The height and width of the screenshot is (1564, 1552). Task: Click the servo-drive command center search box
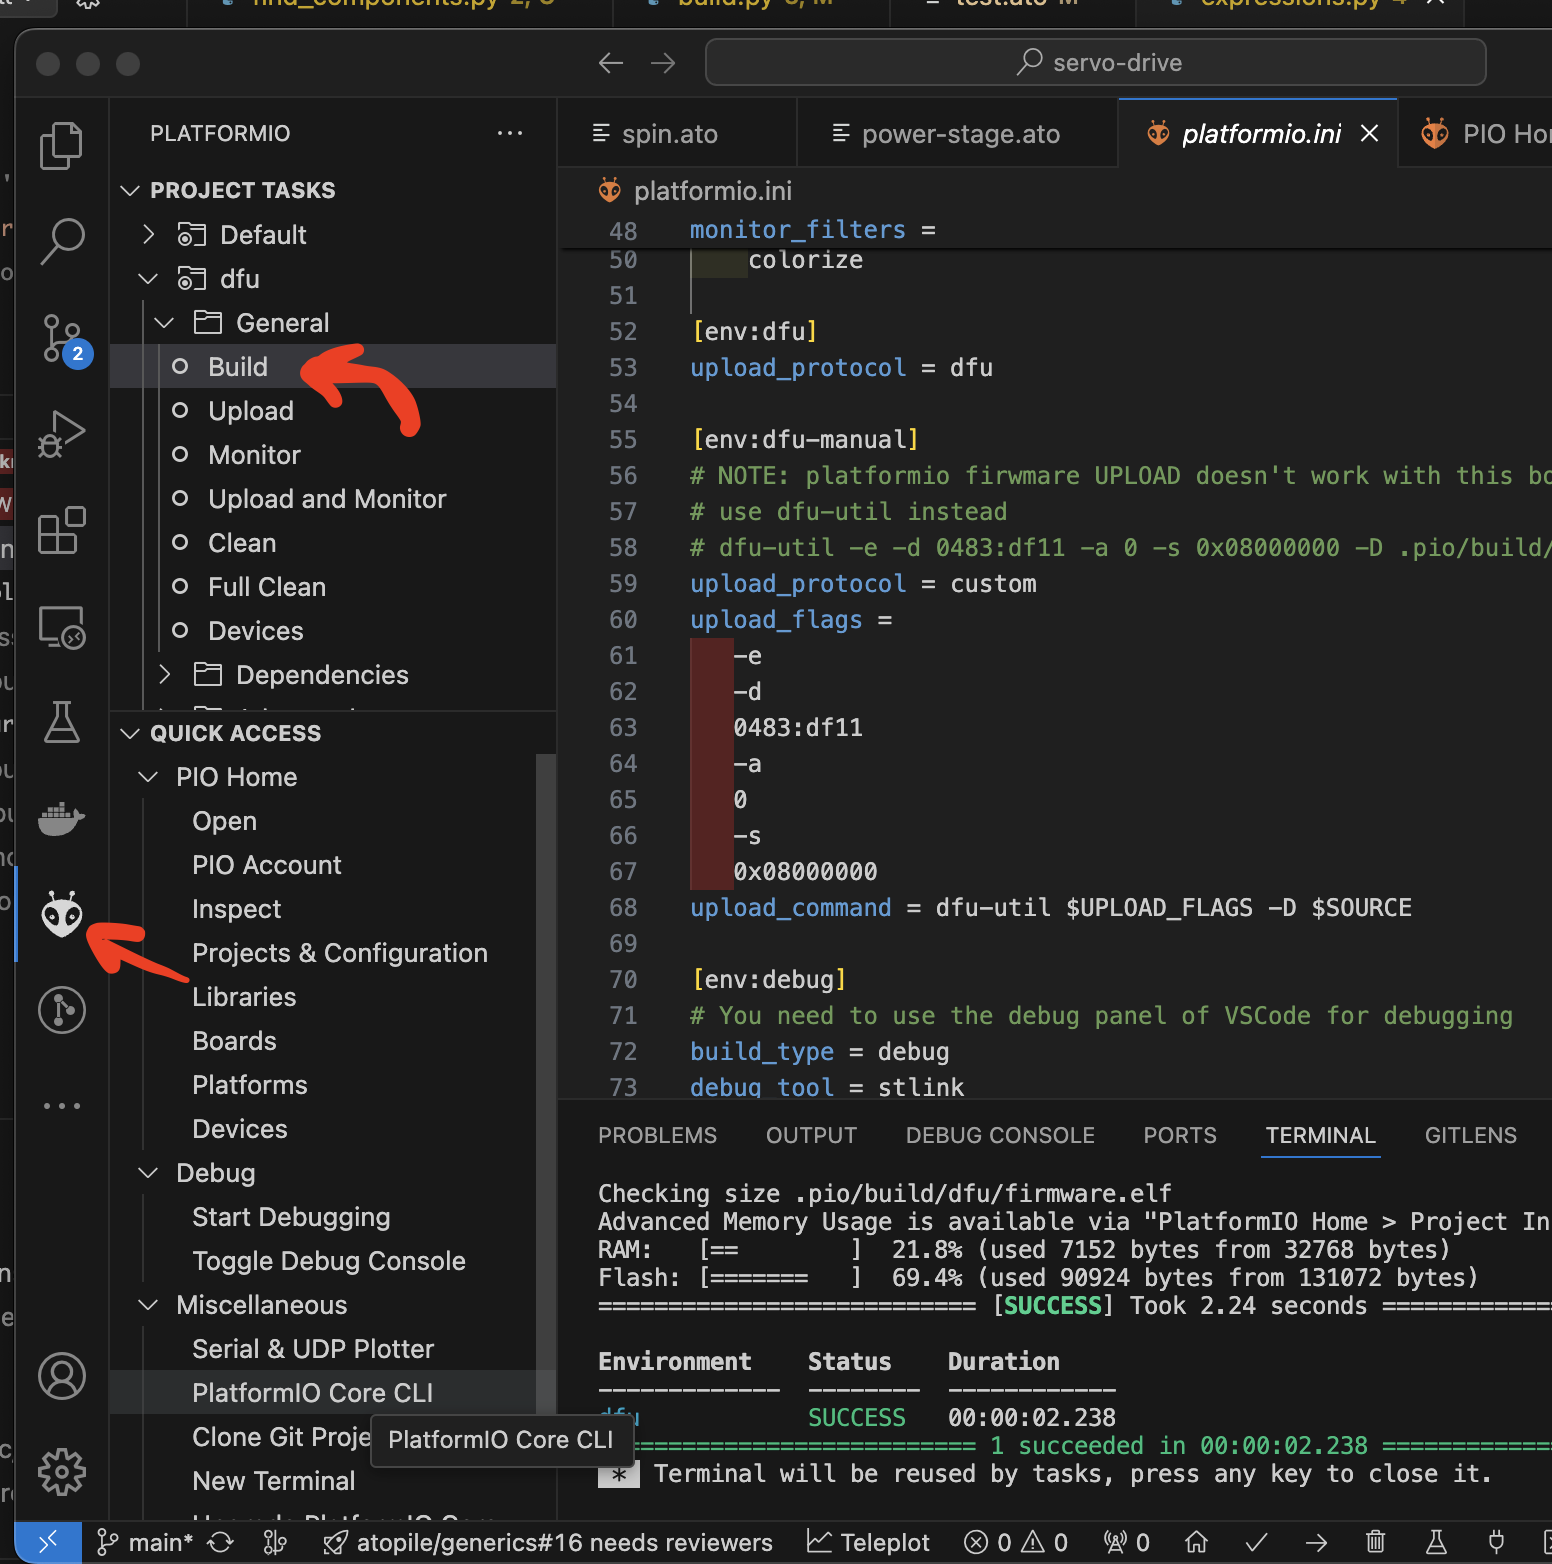[x=1095, y=62]
